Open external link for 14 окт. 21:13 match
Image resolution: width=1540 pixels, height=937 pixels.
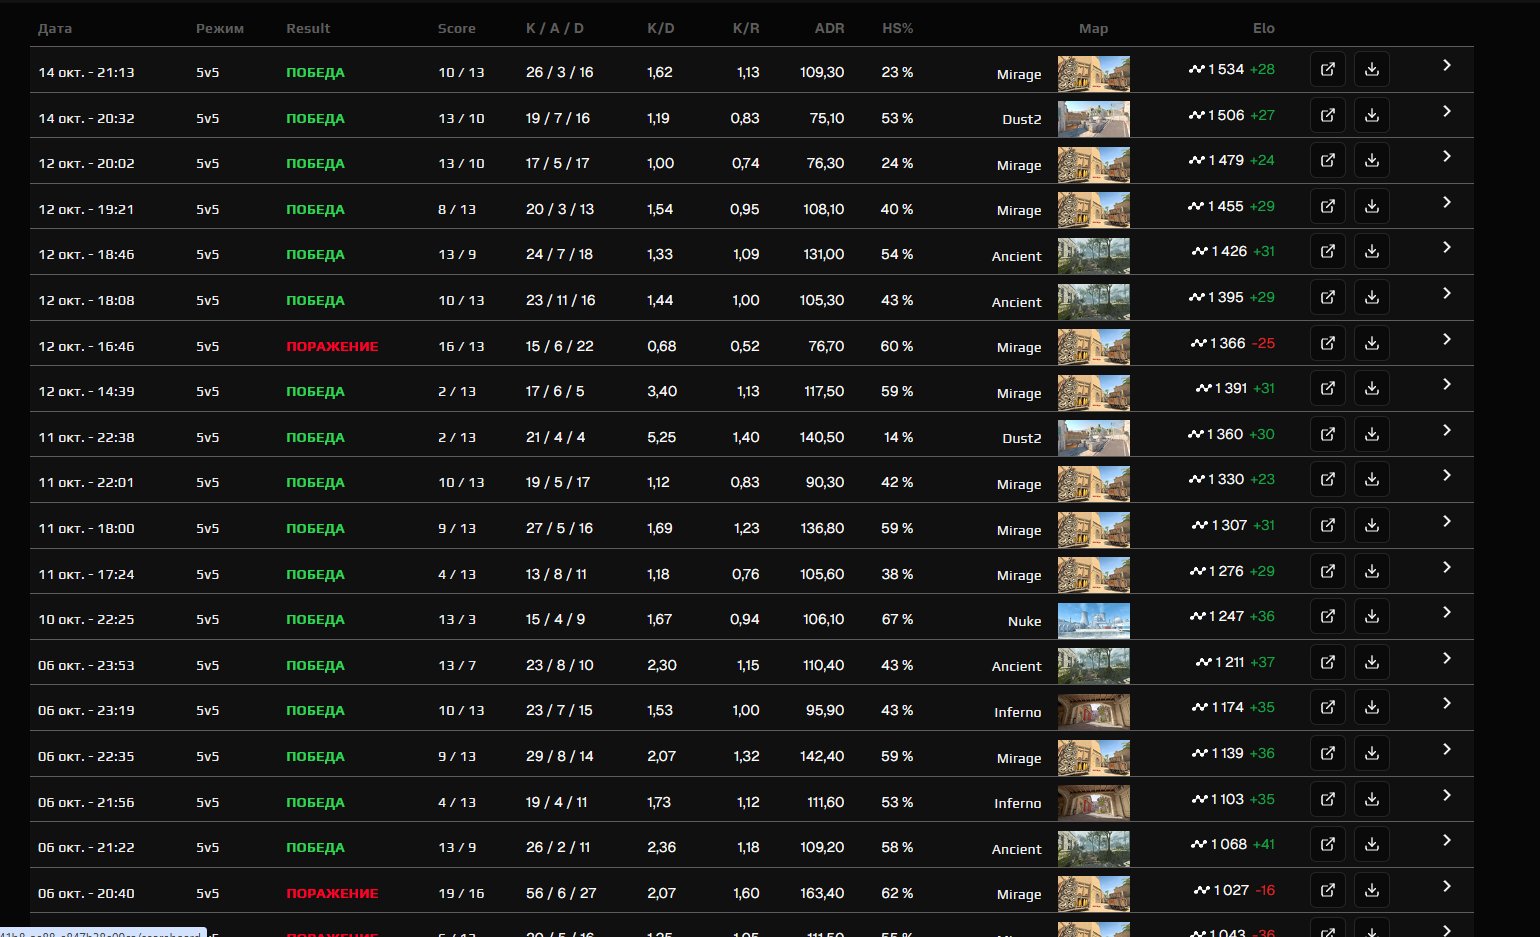coord(1327,70)
